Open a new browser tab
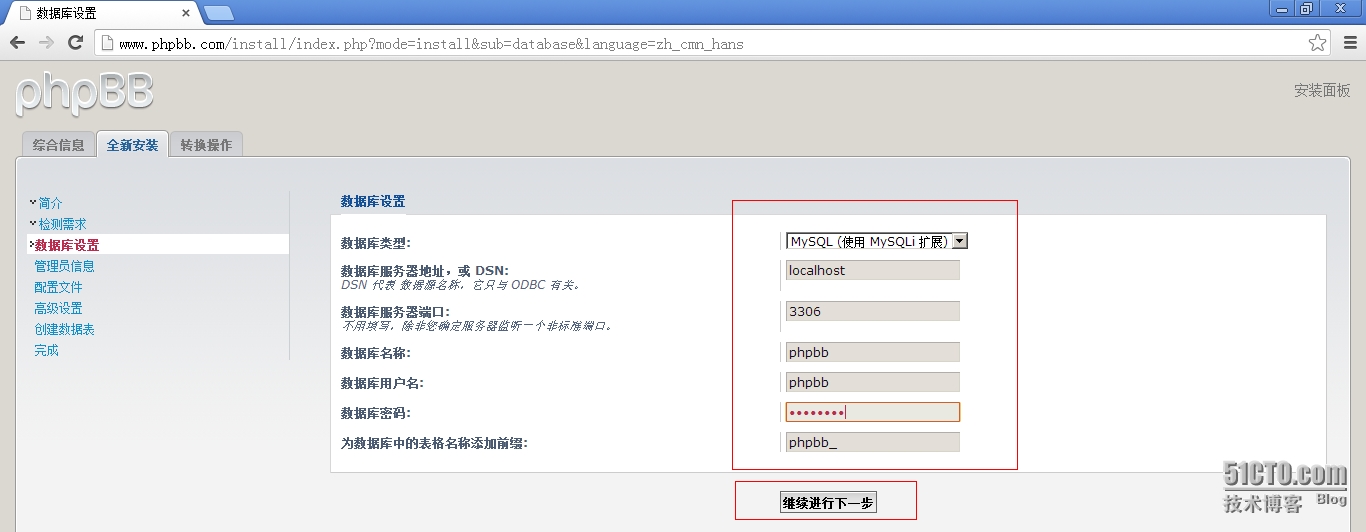Viewport: 1366px width, 532px height. tap(219, 13)
